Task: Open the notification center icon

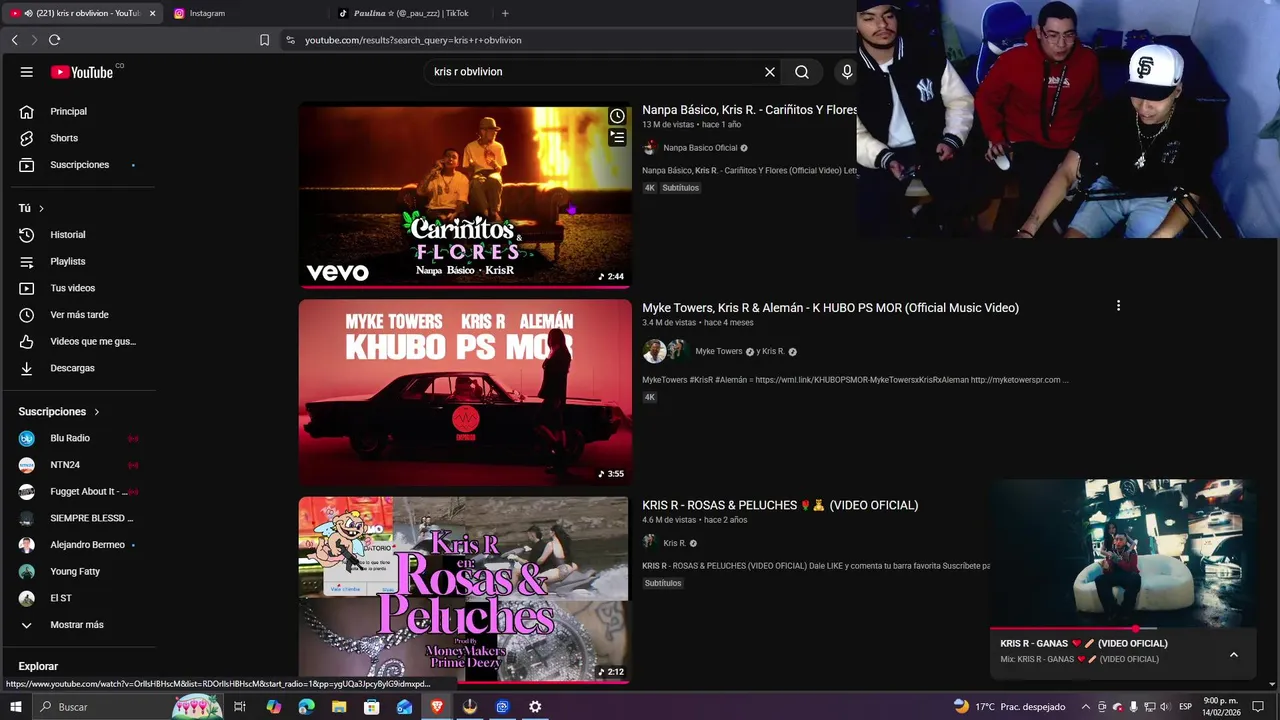Action: 1259,707
